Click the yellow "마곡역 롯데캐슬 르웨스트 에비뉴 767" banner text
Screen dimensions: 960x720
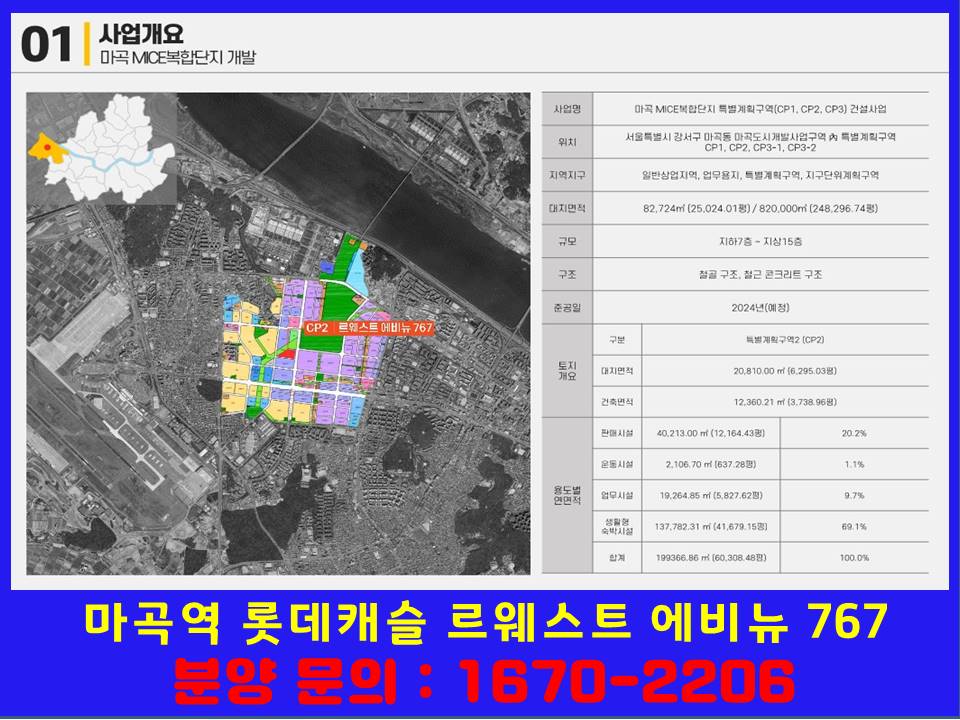point(486,622)
